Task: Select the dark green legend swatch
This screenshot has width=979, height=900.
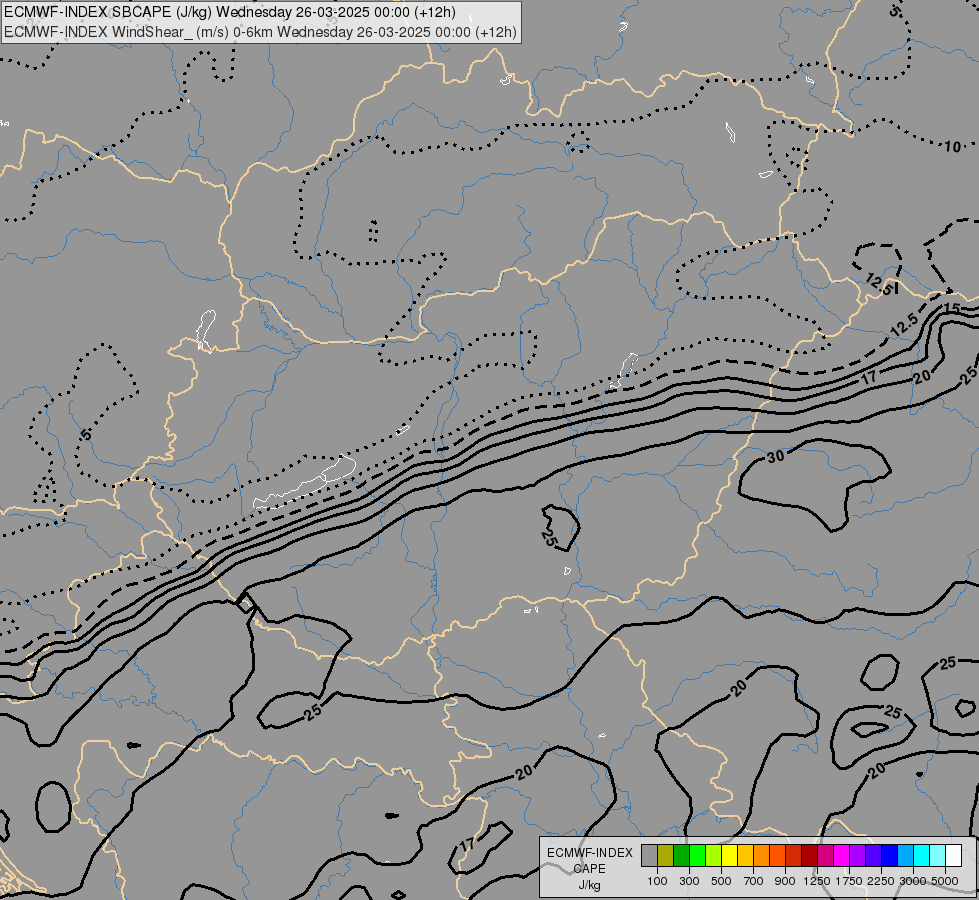Action: coord(682,856)
